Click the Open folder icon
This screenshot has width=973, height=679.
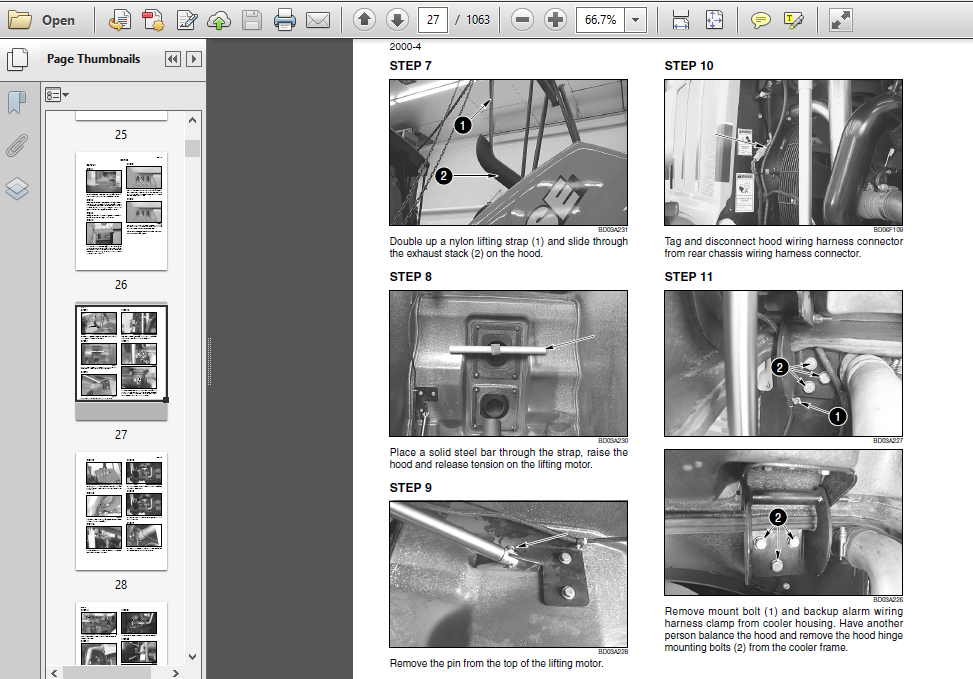19,20
